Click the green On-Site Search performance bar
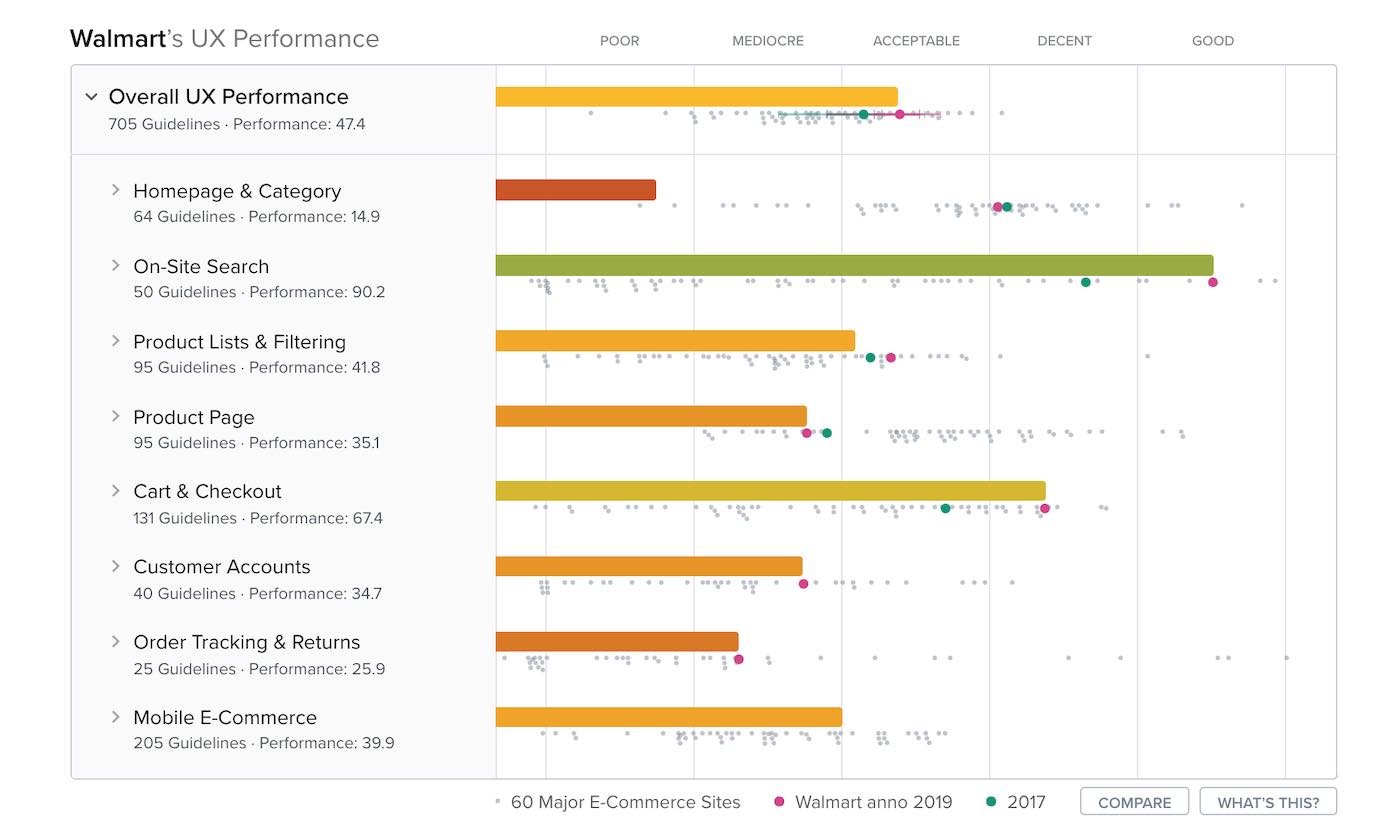 pyautogui.click(x=854, y=265)
